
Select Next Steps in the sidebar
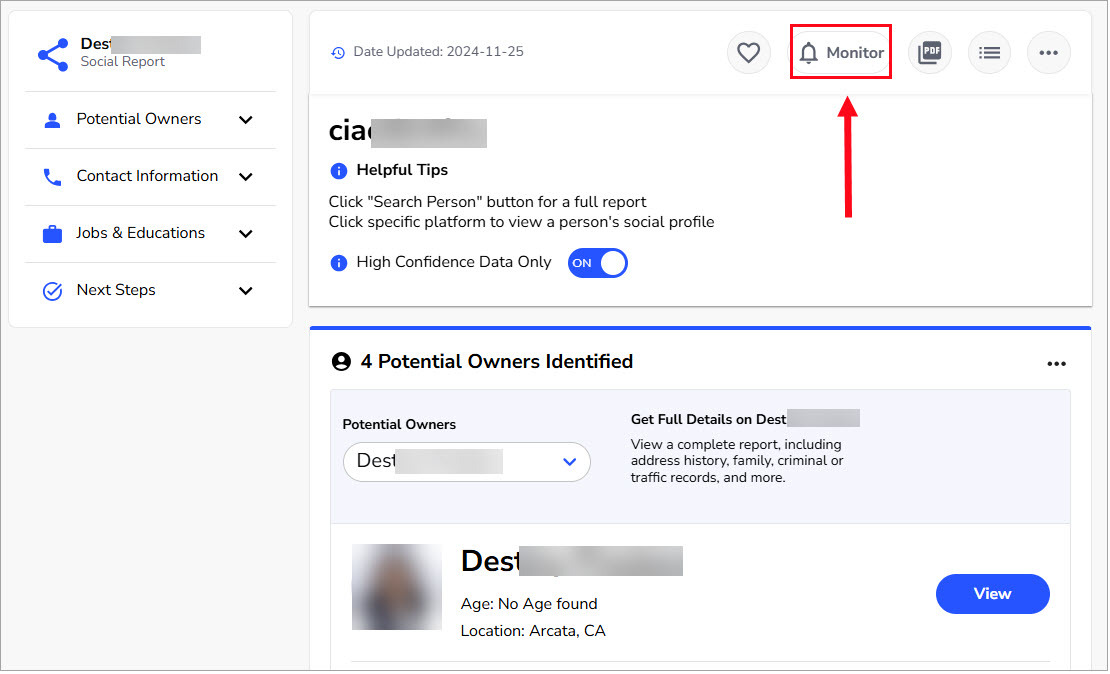(116, 290)
